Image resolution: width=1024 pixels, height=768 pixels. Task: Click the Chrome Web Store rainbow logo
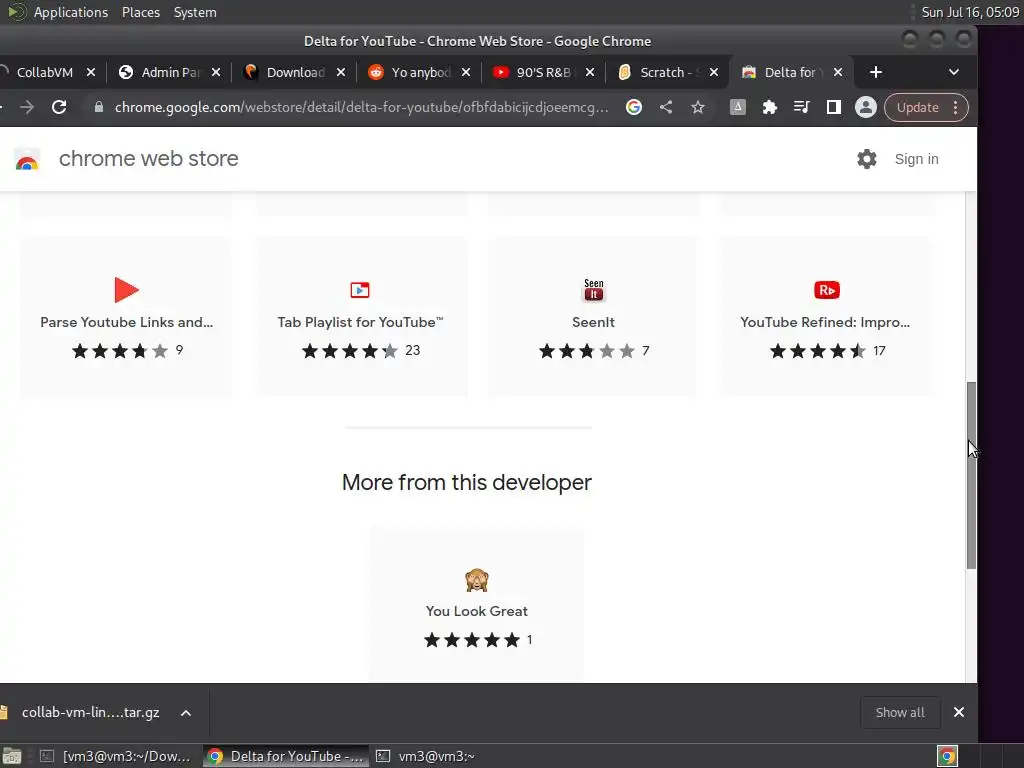(x=27, y=159)
